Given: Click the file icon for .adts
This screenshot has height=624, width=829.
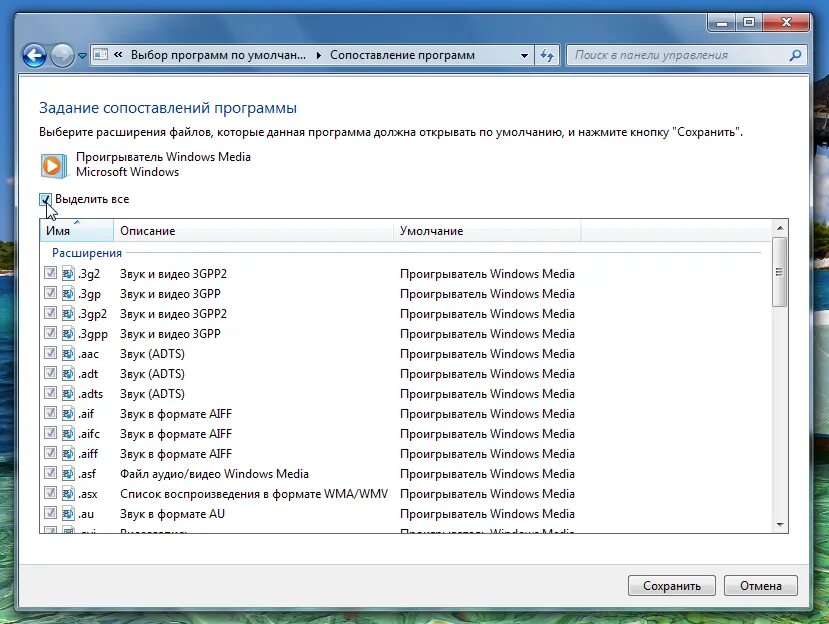Looking at the screenshot, I should 68,393.
